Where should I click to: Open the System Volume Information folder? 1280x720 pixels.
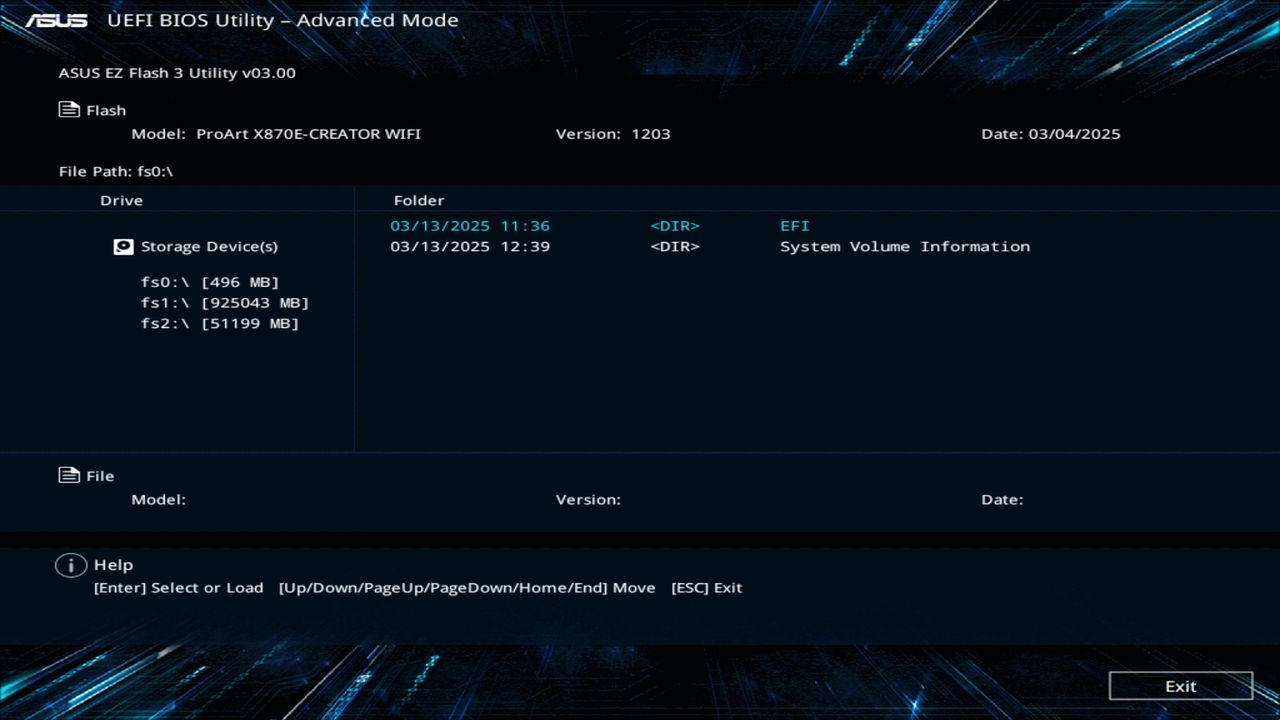(x=905, y=246)
